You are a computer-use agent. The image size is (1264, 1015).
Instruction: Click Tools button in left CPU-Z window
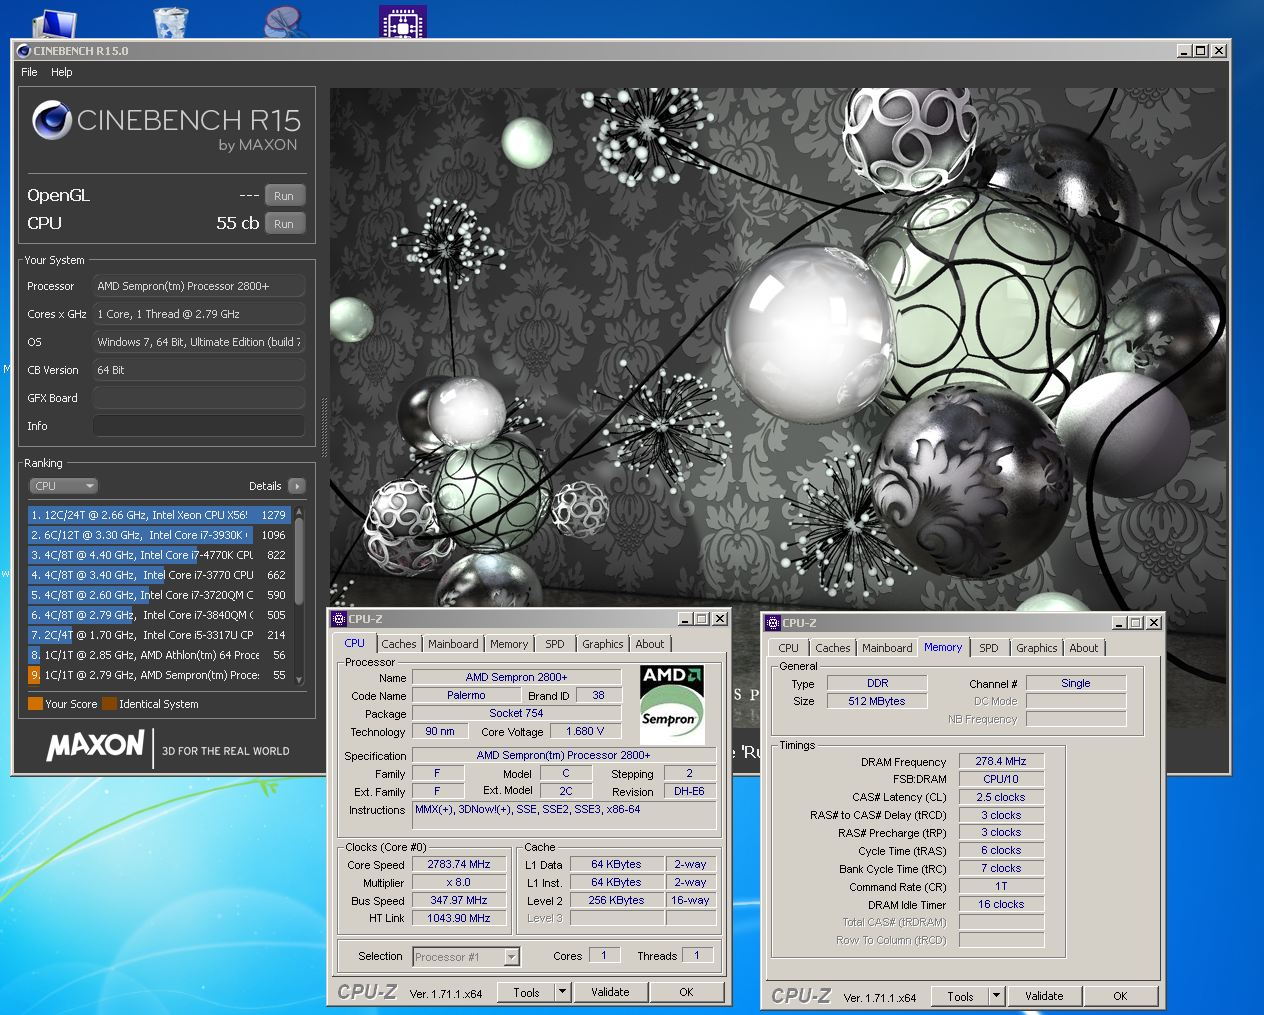pos(526,993)
